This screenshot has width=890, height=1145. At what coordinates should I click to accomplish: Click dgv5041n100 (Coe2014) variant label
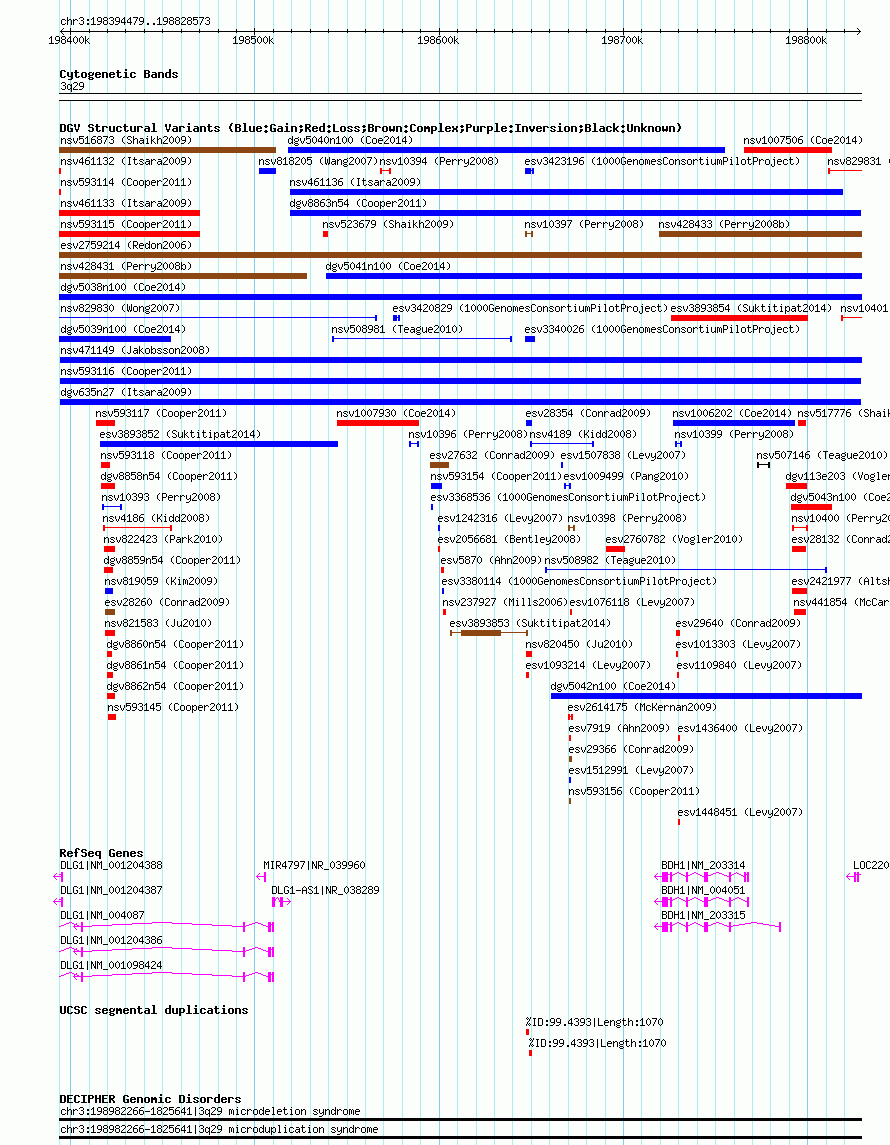(x=388, y=267)
